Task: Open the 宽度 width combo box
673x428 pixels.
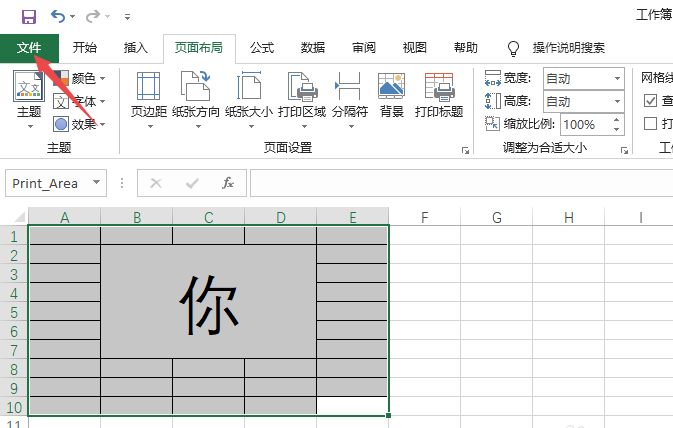Action: pos(583,79)
